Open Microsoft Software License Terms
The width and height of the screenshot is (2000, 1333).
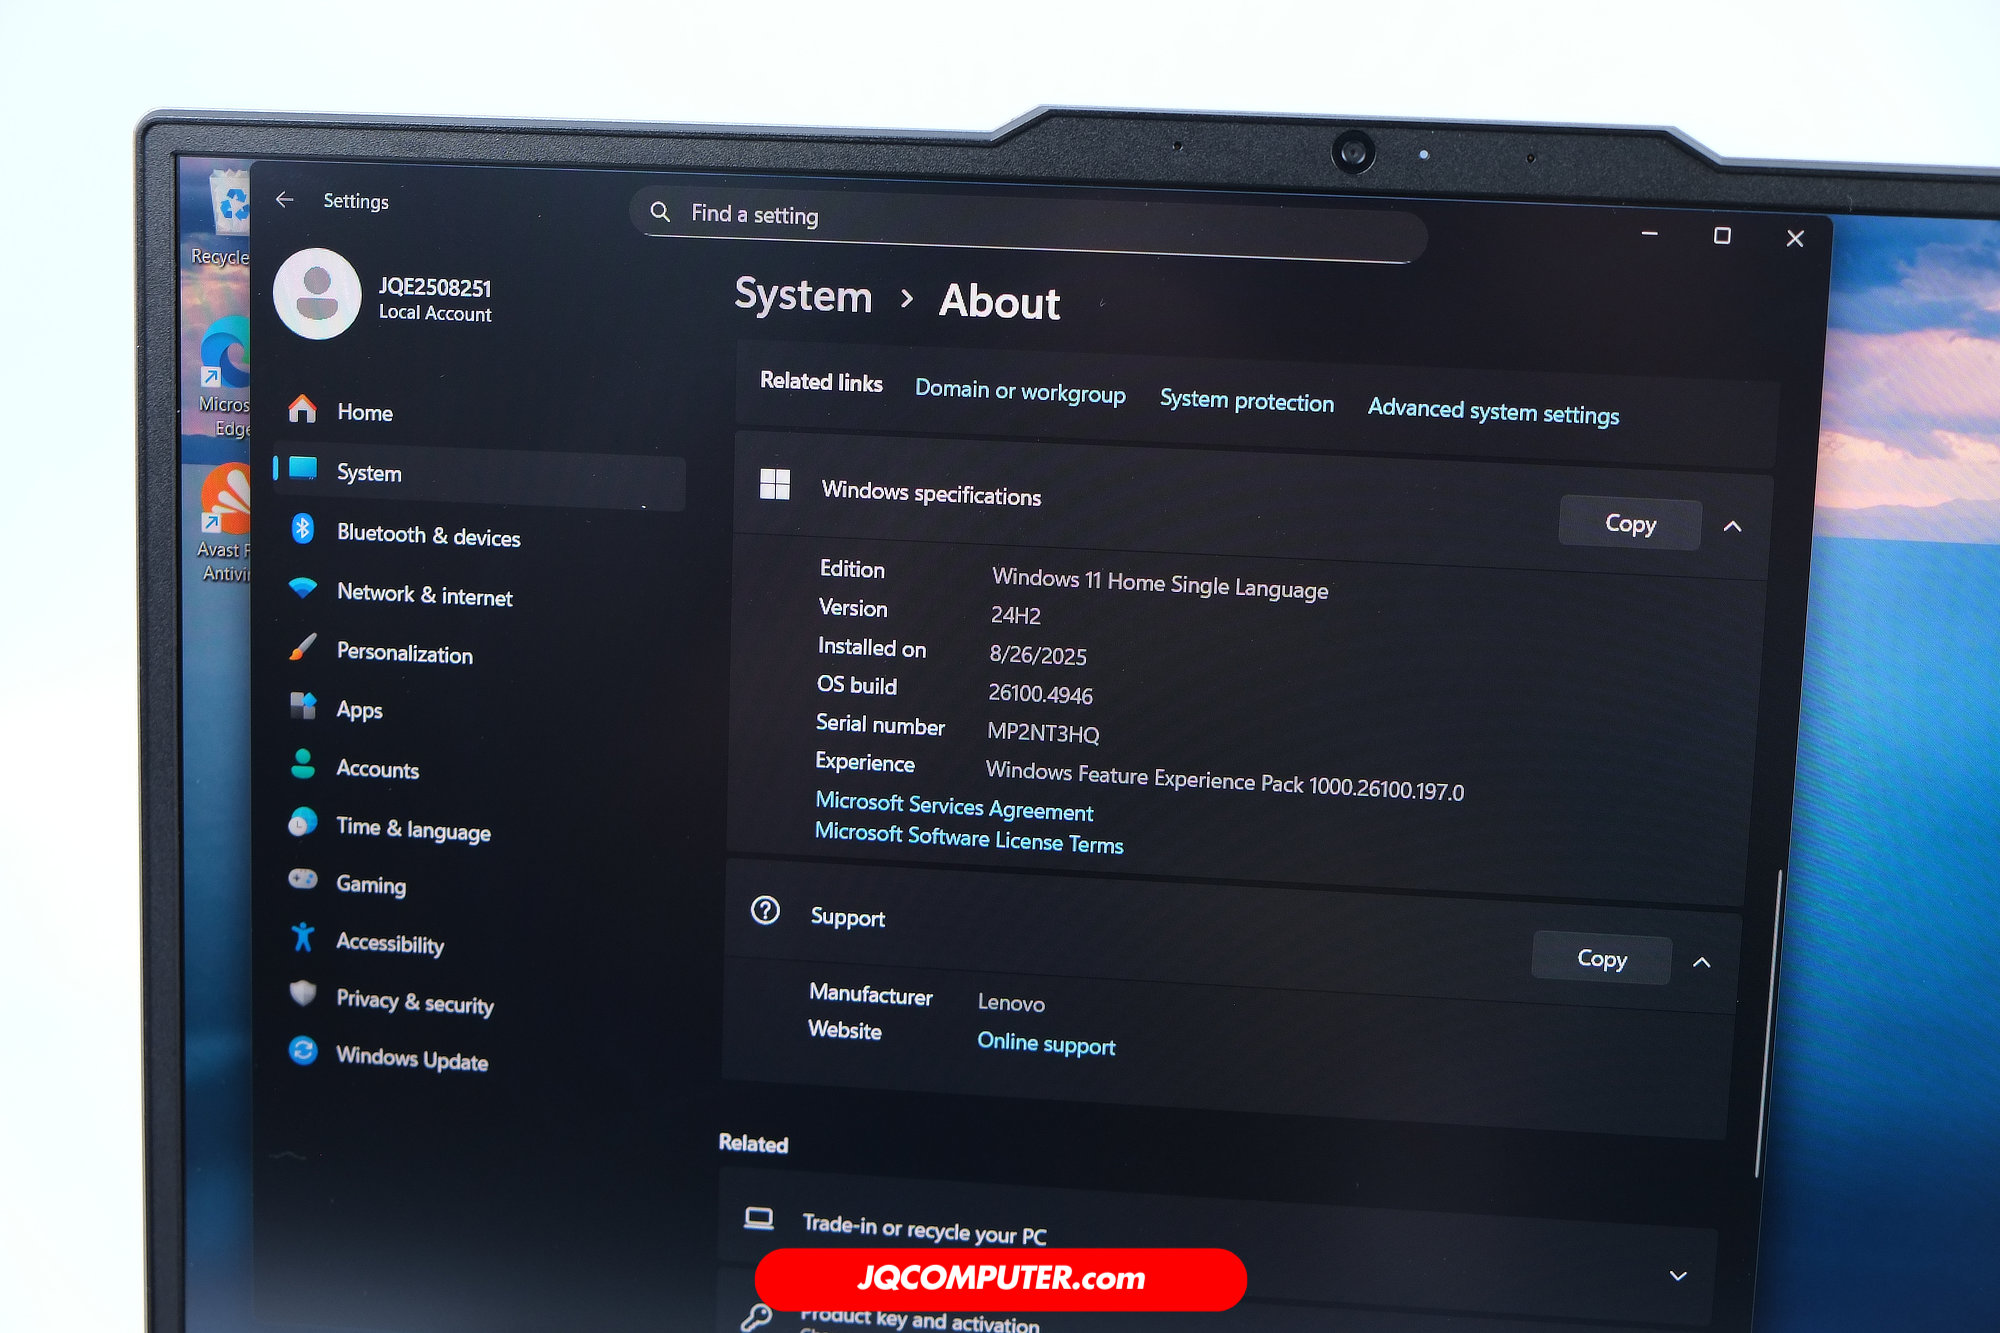[x=969, y=837]
